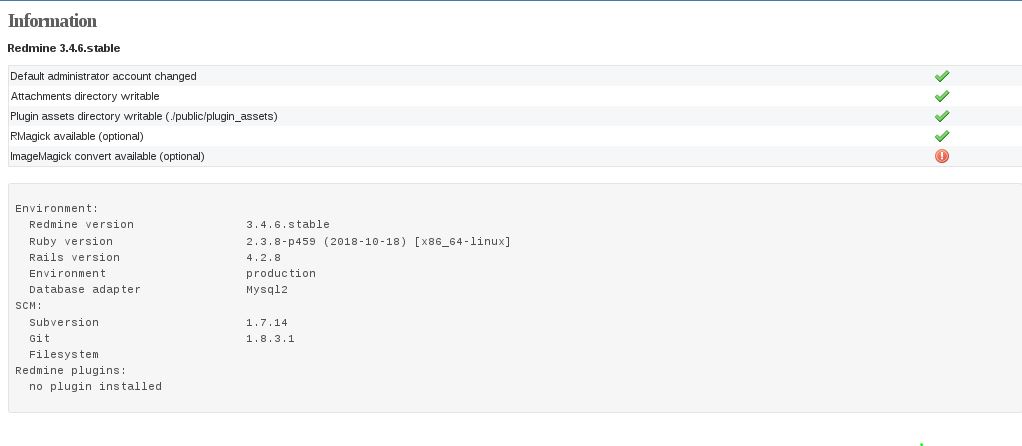
Task: Click the Subversion version 1.7.14
Action: click(x=267, y=323)
